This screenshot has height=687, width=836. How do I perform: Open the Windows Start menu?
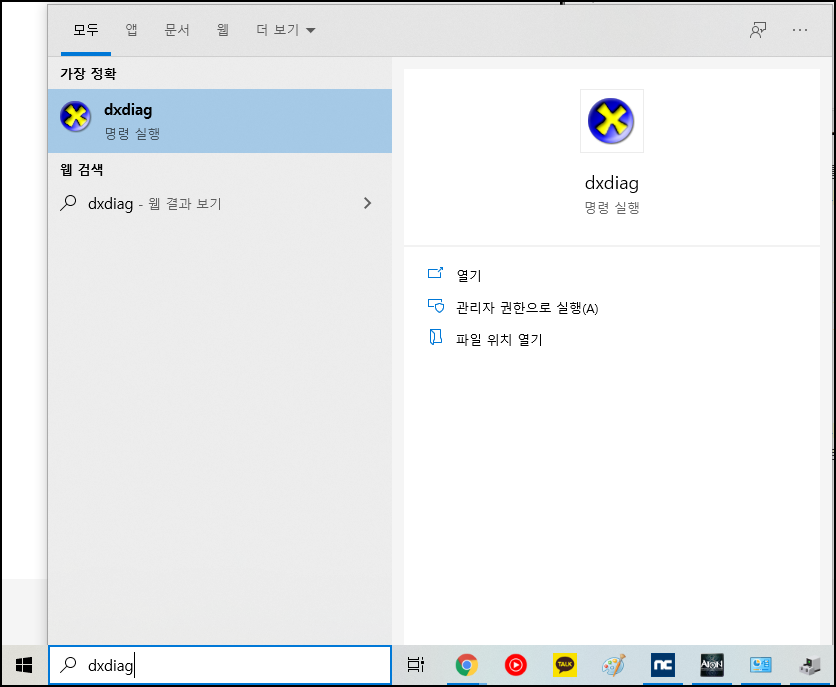[24, 665]
